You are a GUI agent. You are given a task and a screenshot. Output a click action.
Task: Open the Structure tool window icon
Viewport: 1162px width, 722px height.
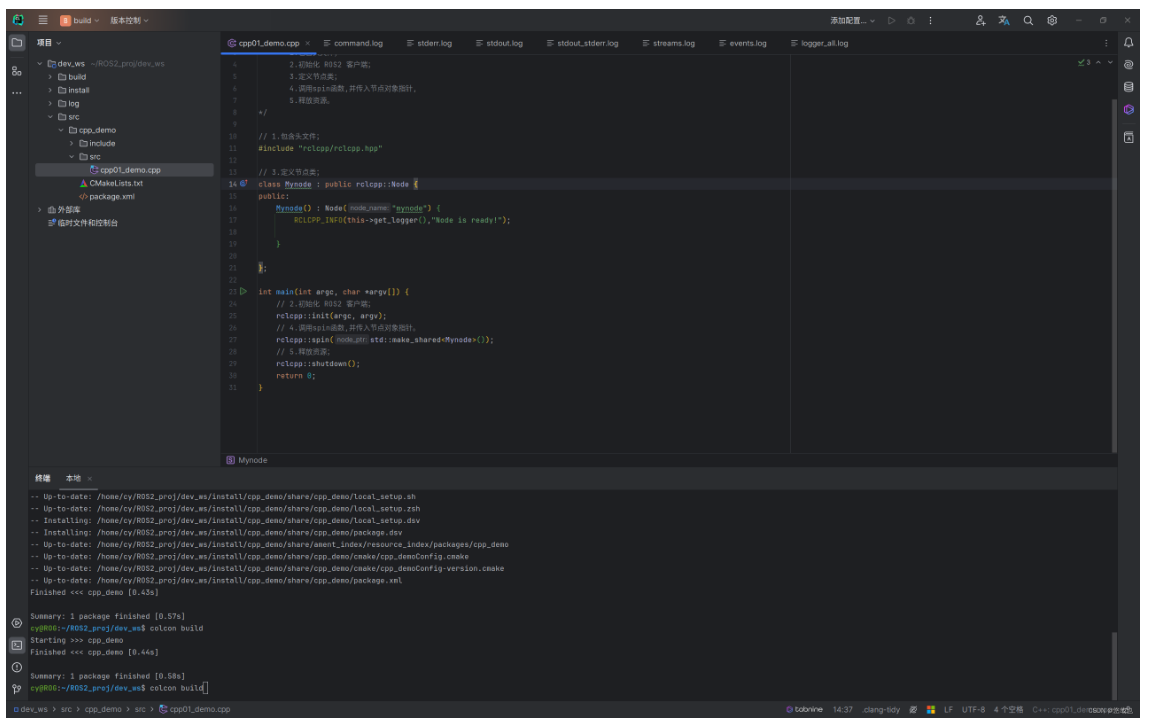pyautogui.click(x=17, y=71)
